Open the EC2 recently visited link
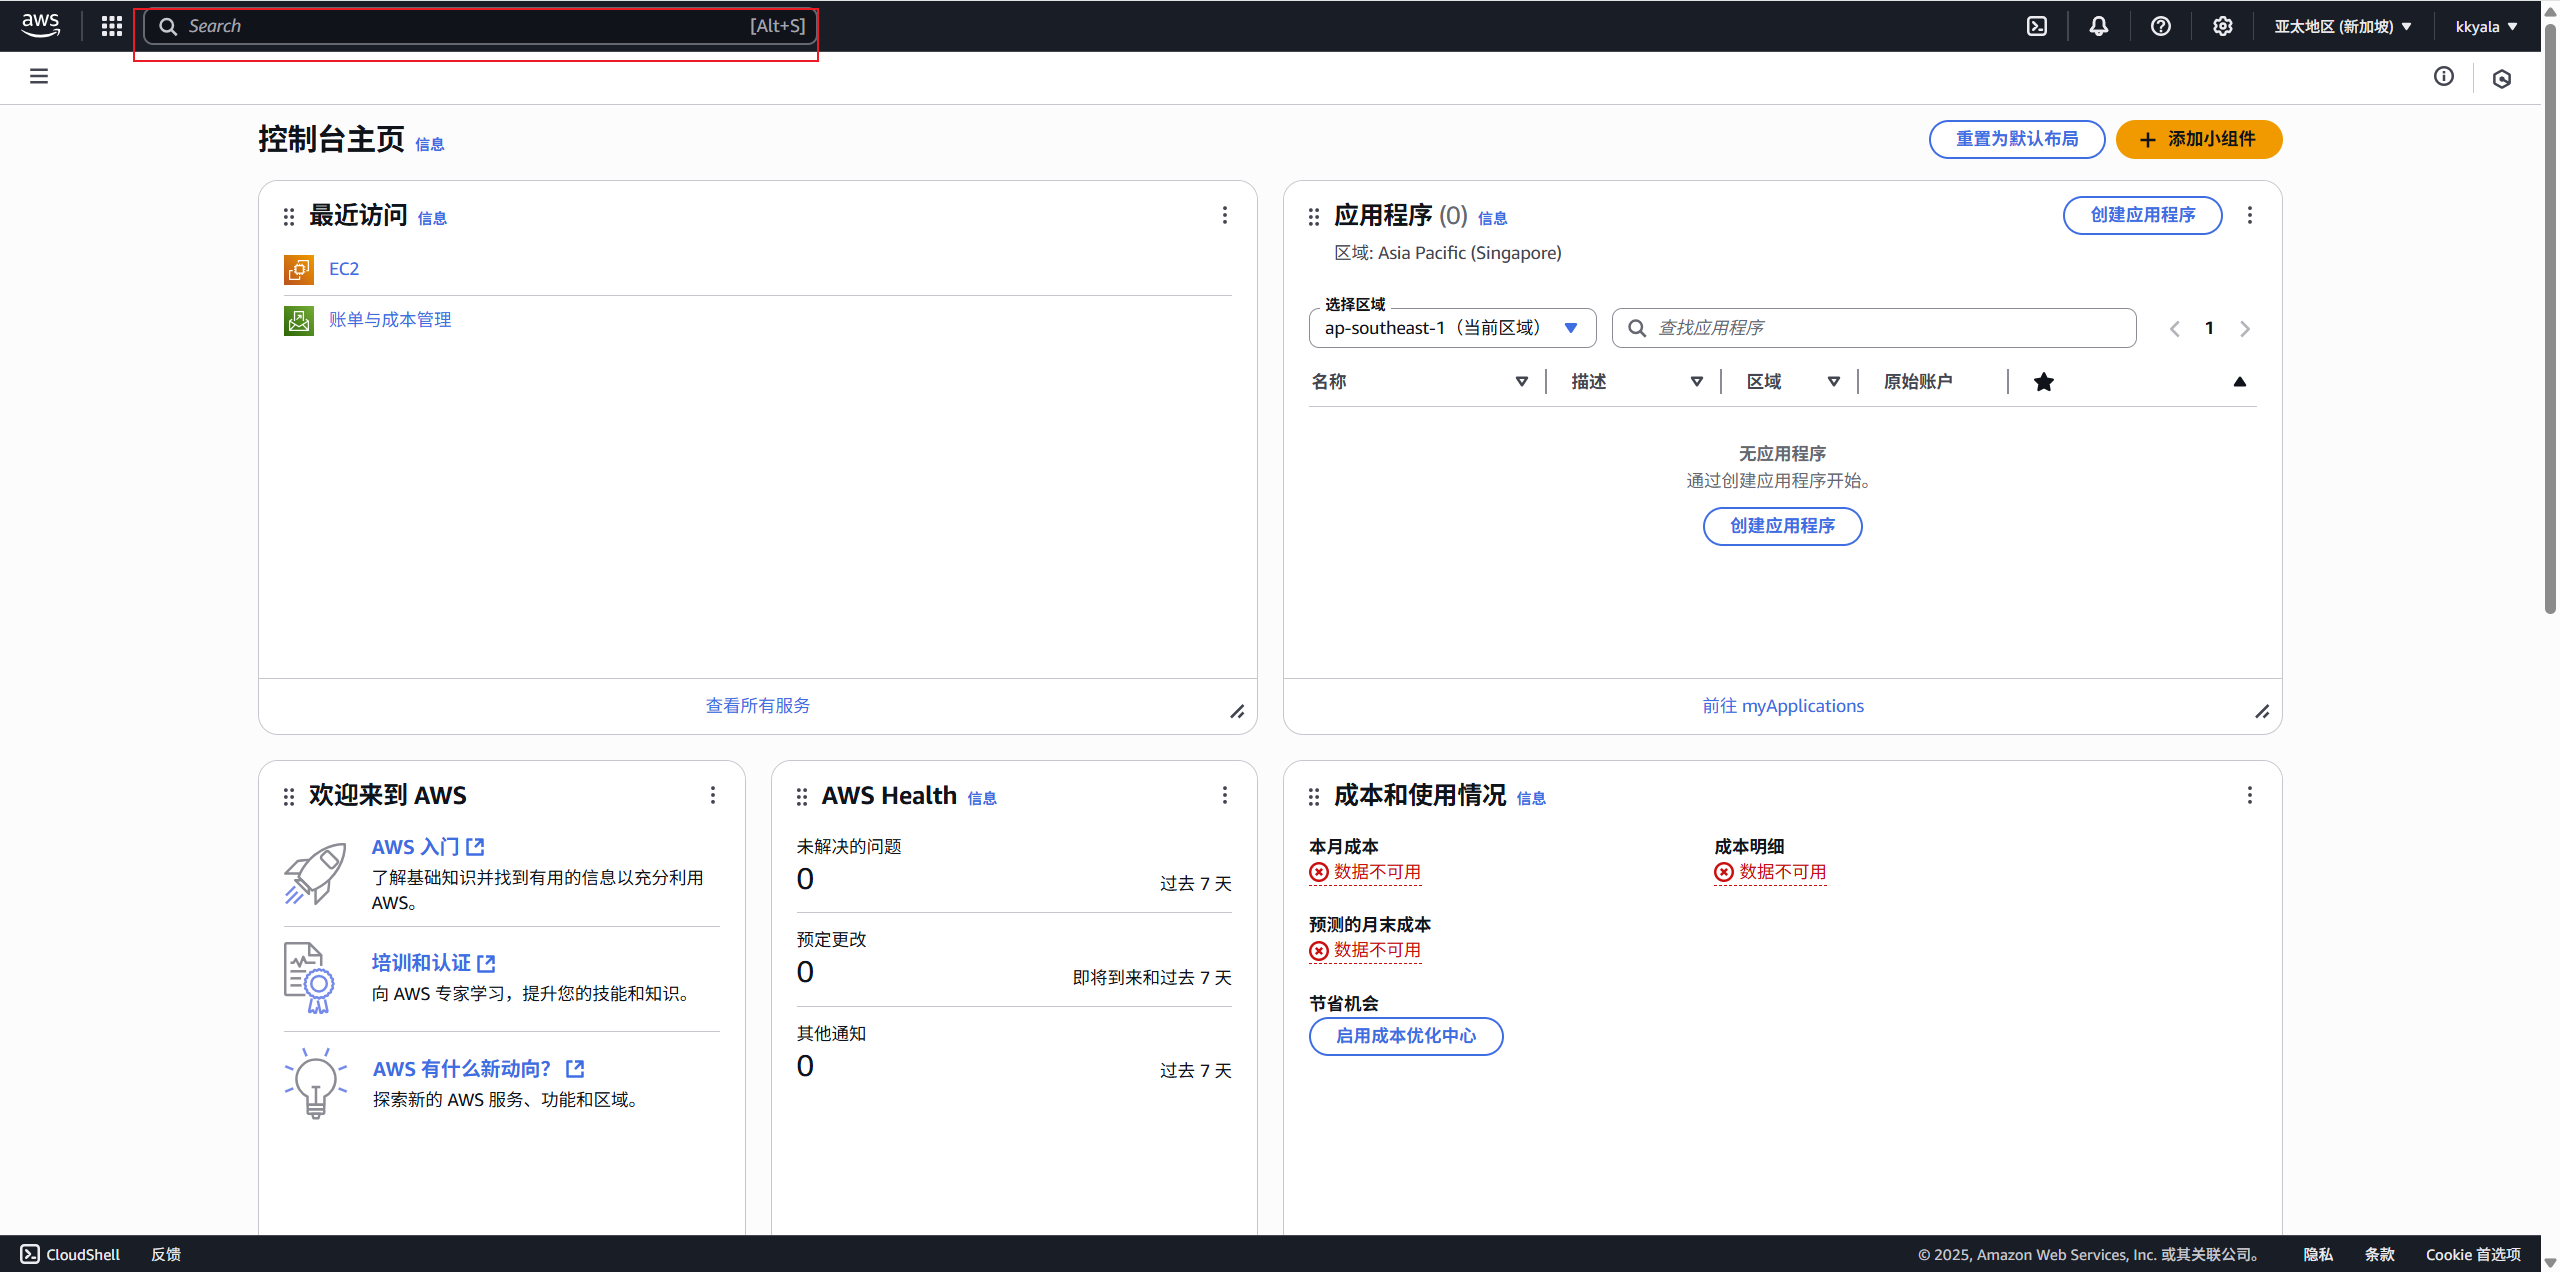Viewport: 2560px width, 1272px height. (x=344, y=269)
